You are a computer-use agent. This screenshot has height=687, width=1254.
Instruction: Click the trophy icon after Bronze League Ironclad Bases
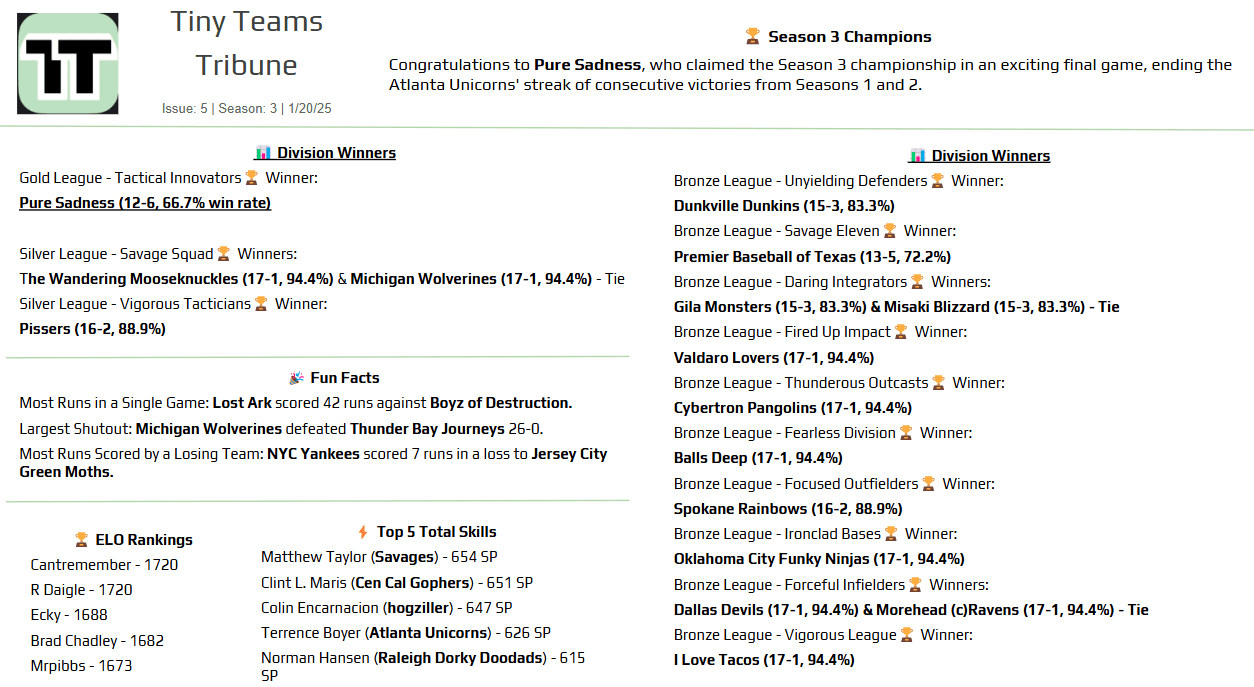point(891,534)
